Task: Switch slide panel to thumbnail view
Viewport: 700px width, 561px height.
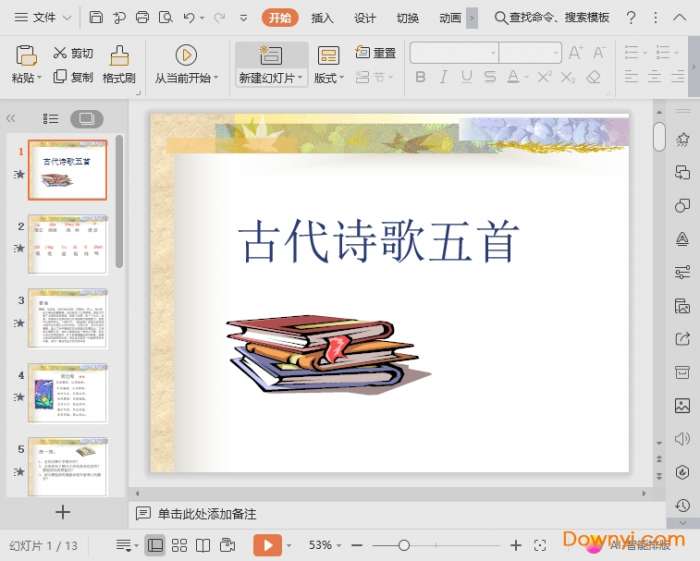Action: click(87, 119)
